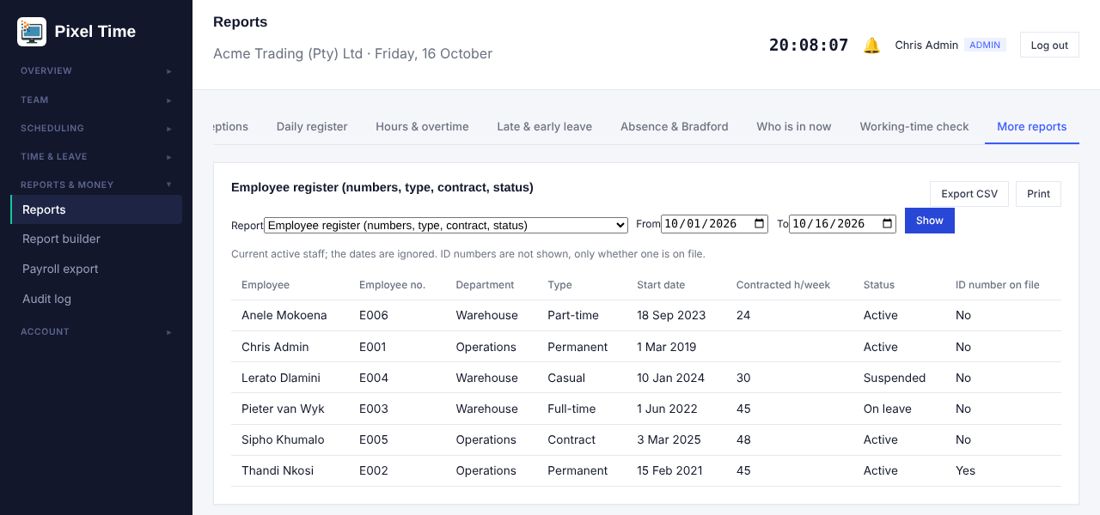Switch to the Absence & Bradford tab
The image size is (1100, 515).
click(674, 127)
